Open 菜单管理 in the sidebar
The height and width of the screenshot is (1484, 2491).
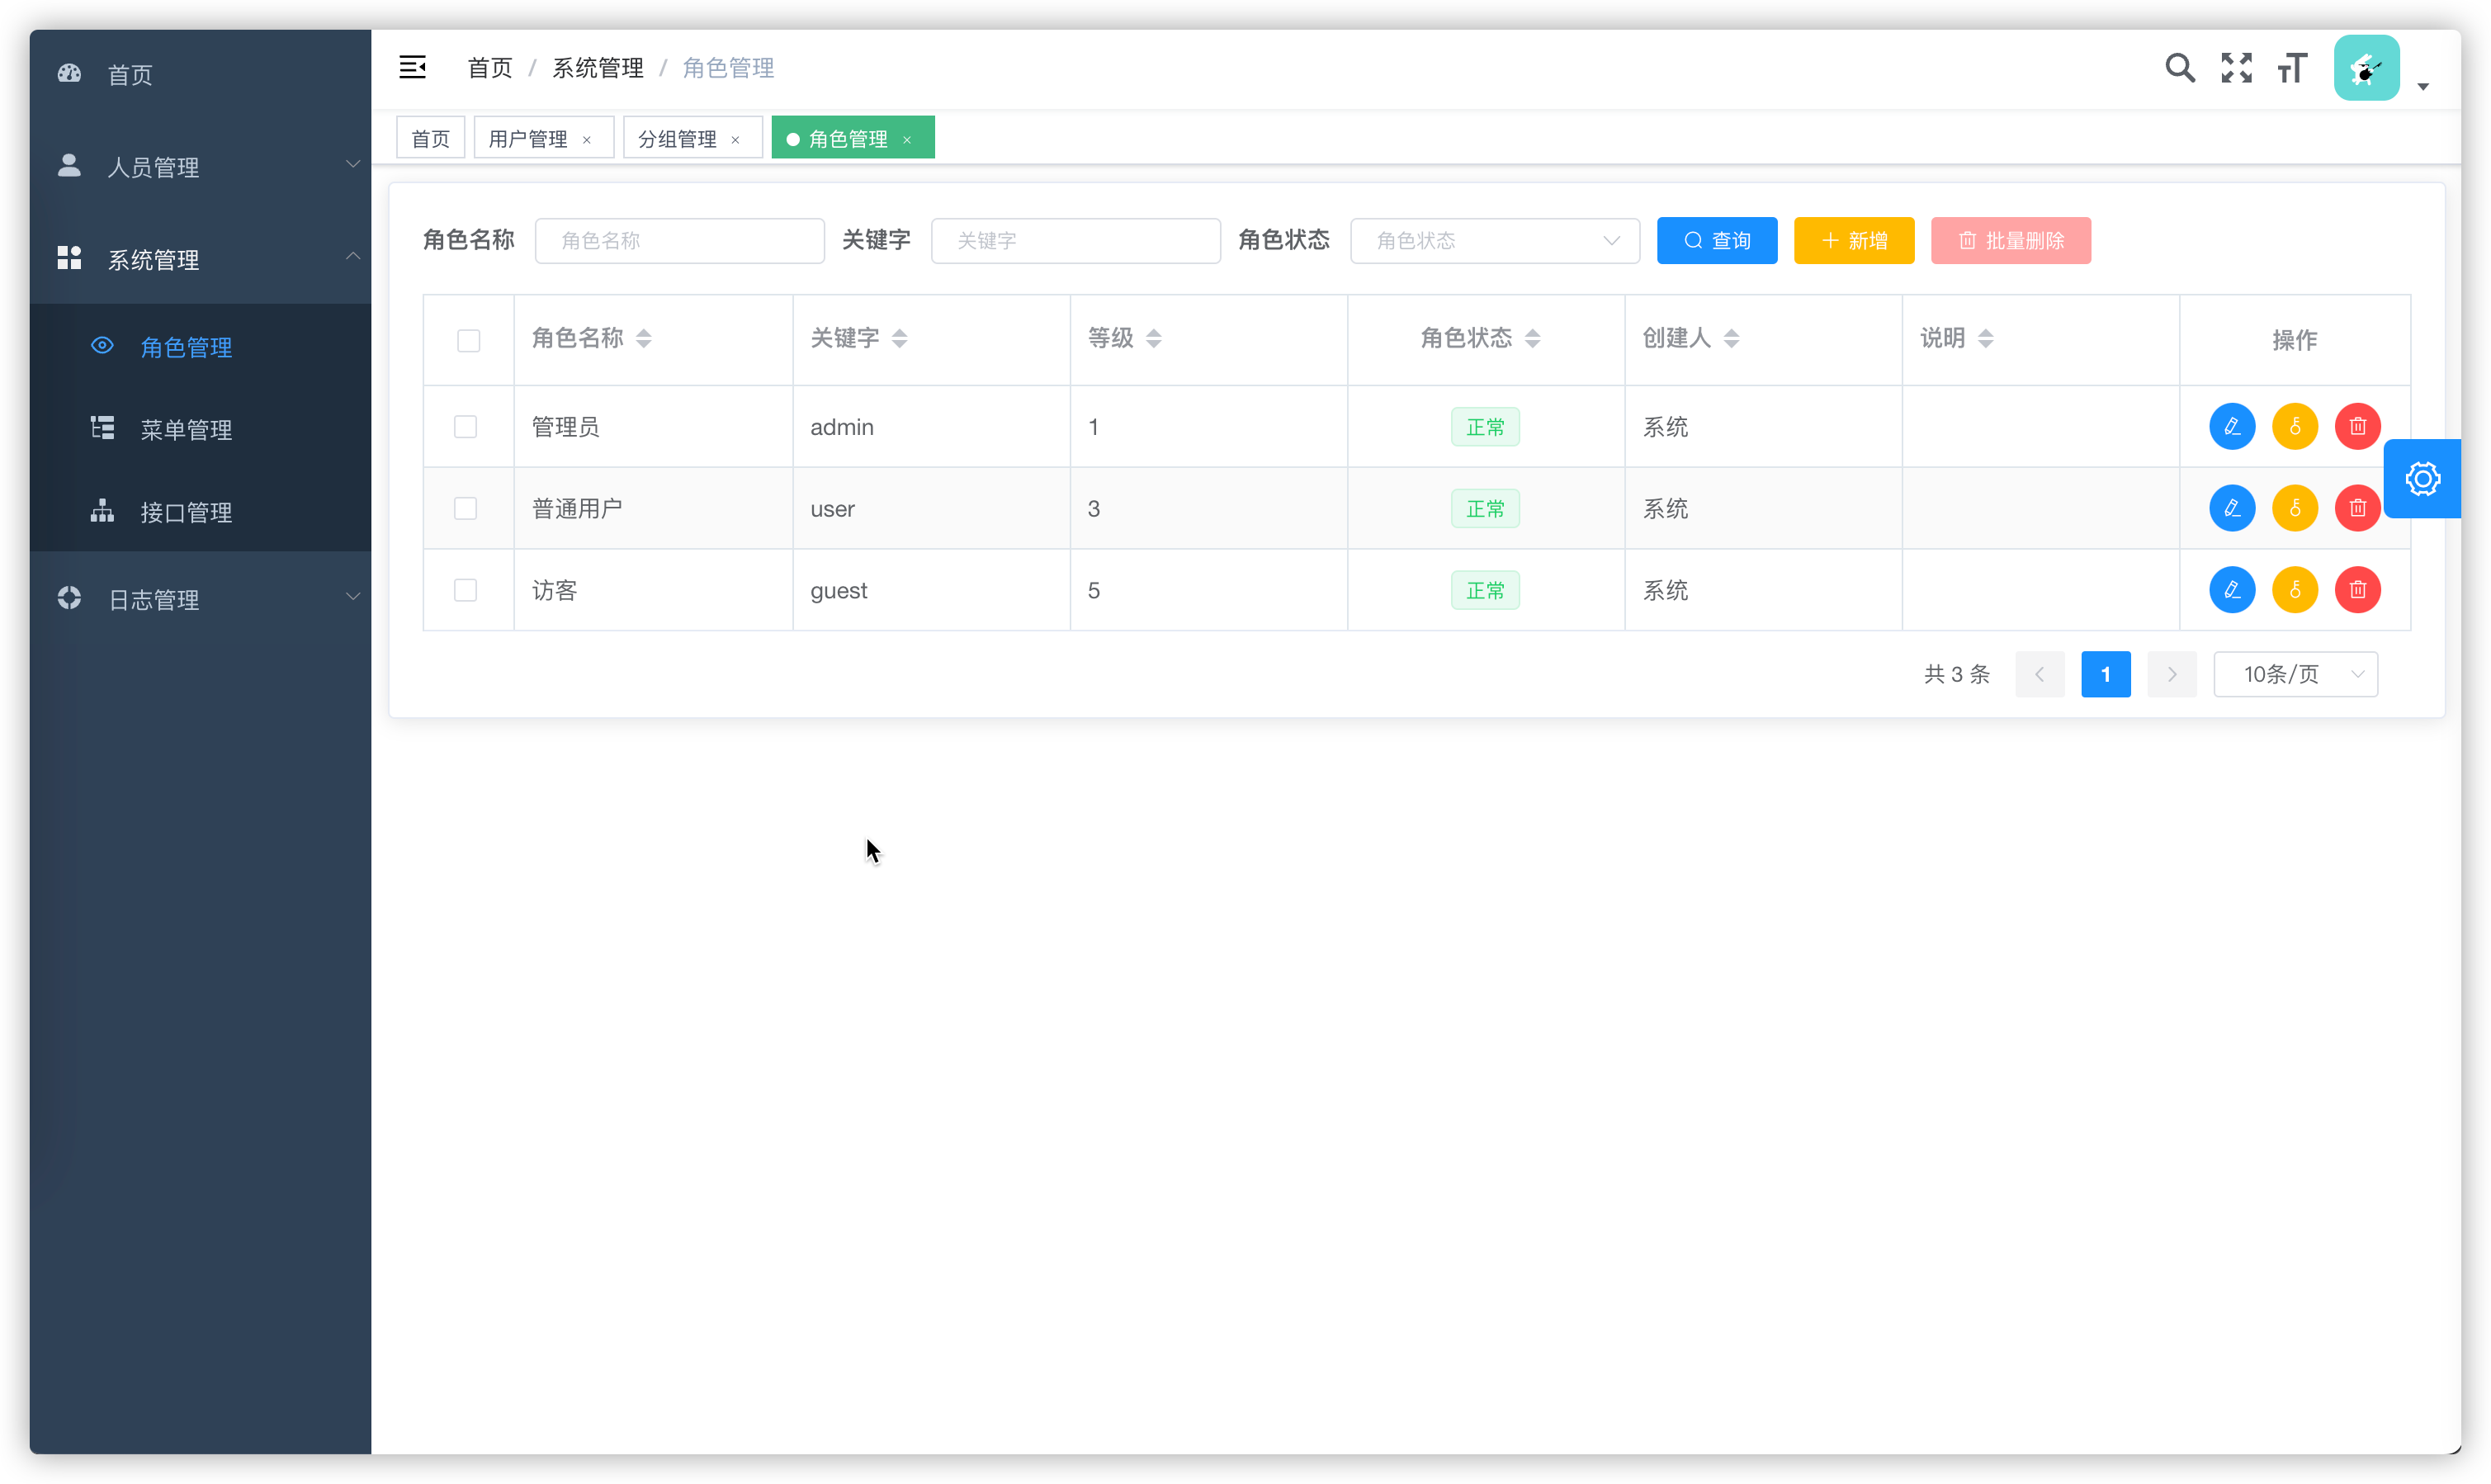pyautogui.click(x=186, y=430)
